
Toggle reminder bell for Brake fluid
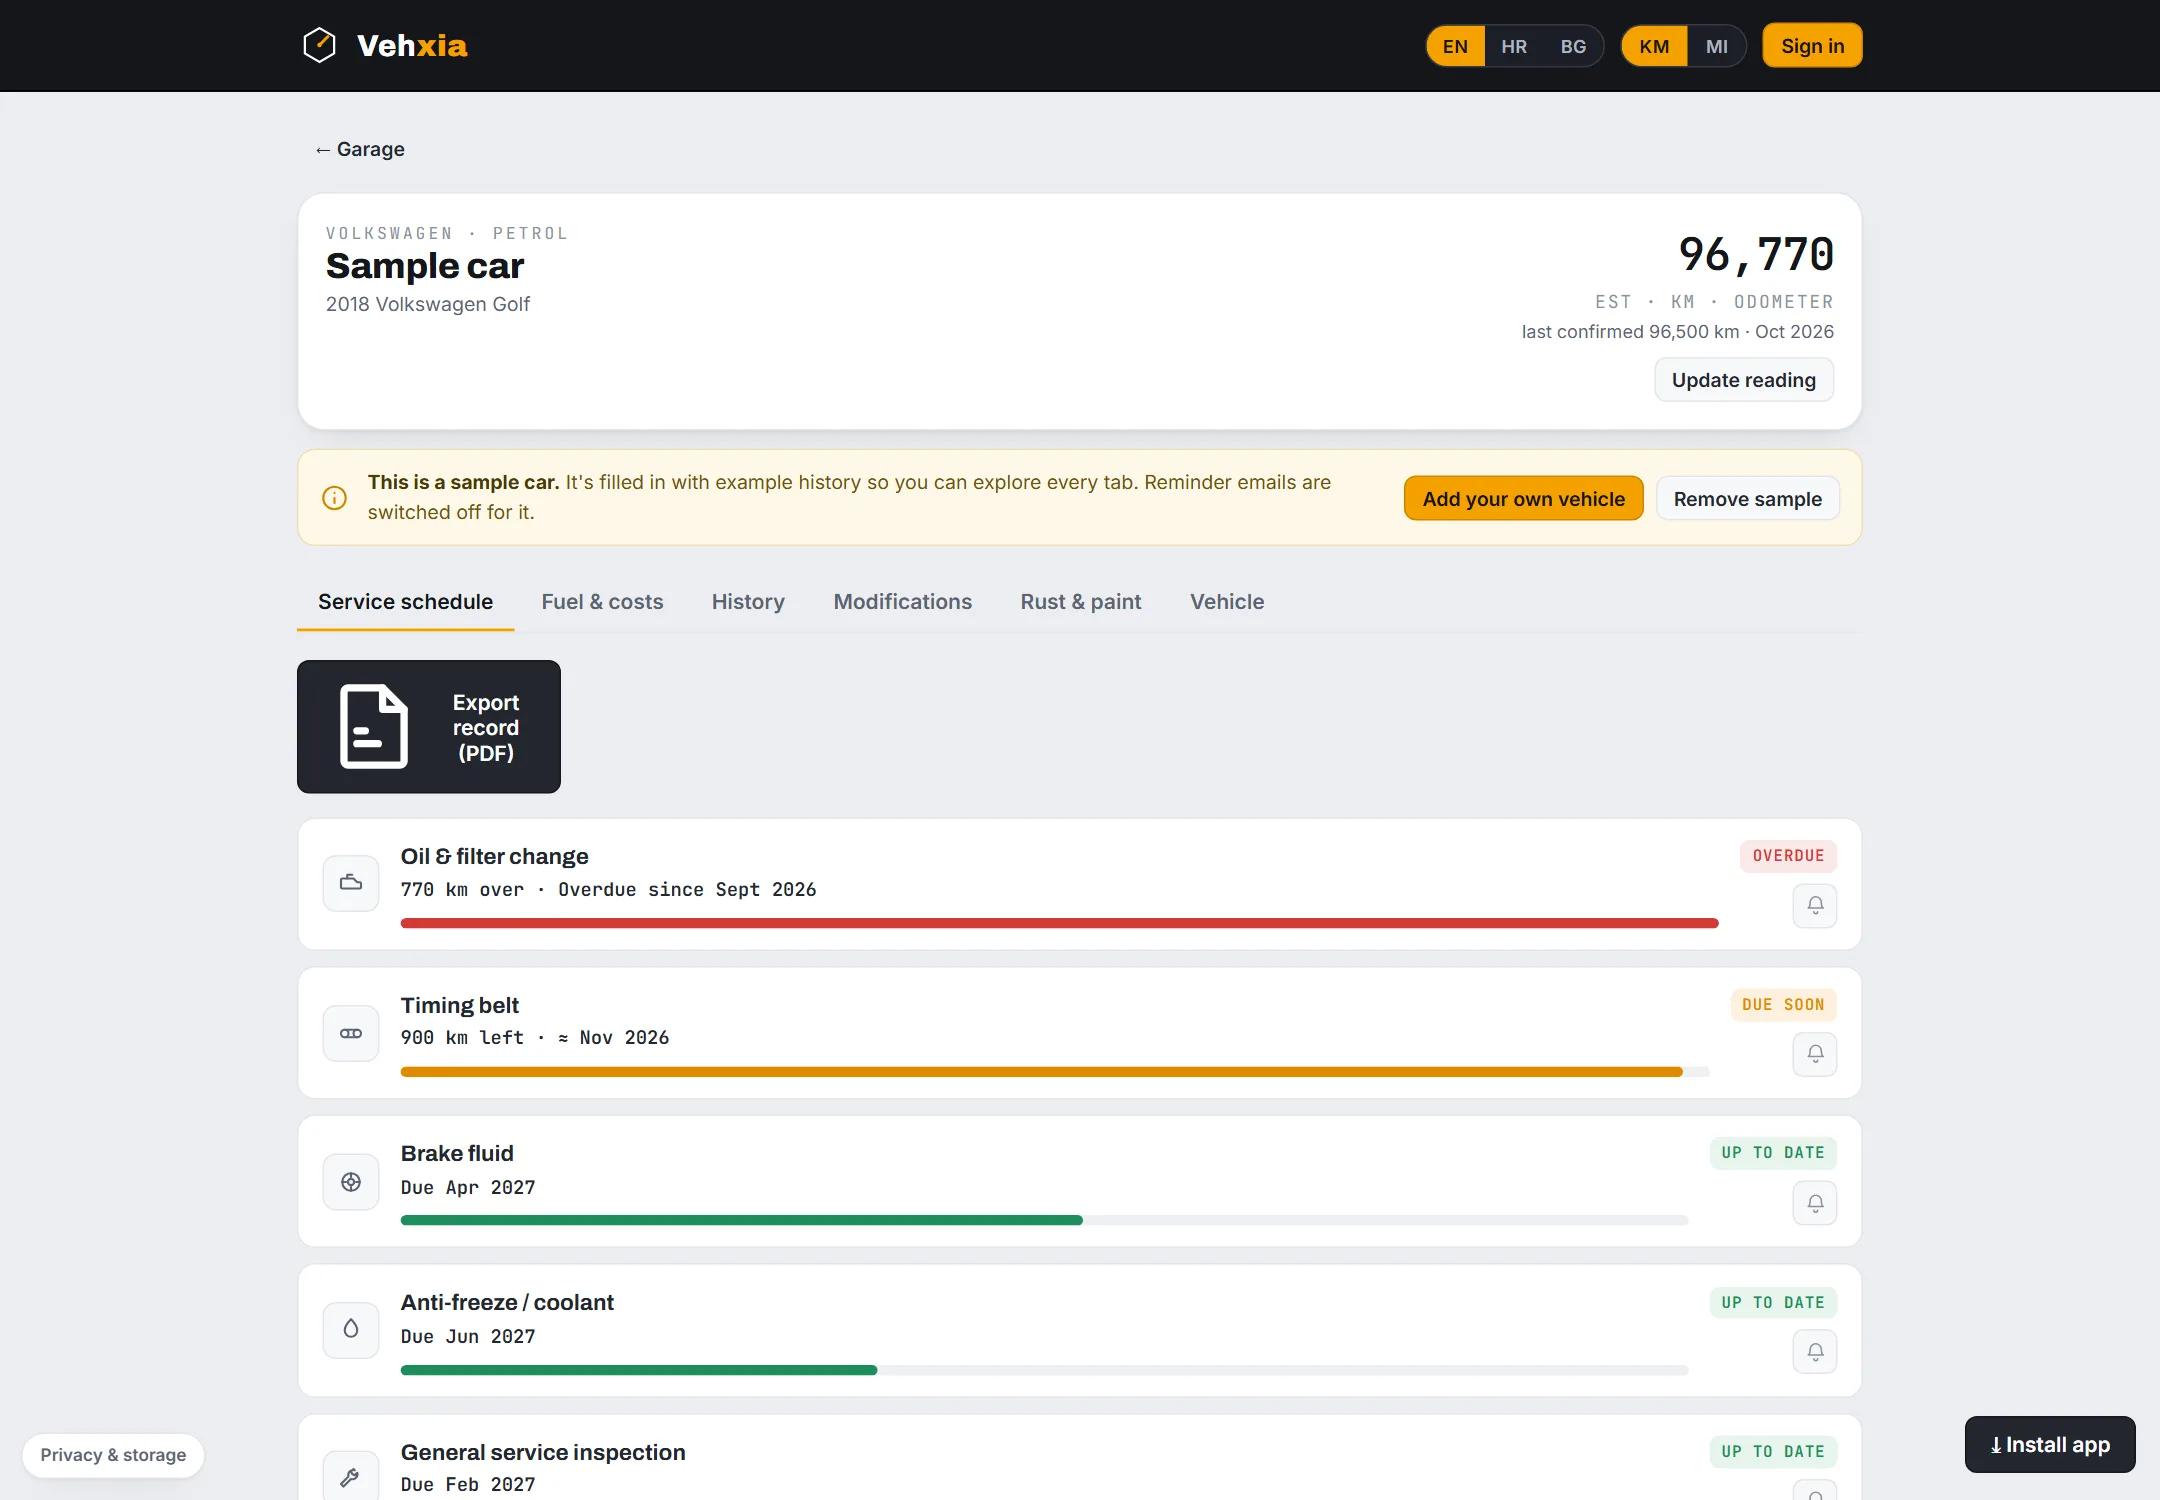1815,1203
